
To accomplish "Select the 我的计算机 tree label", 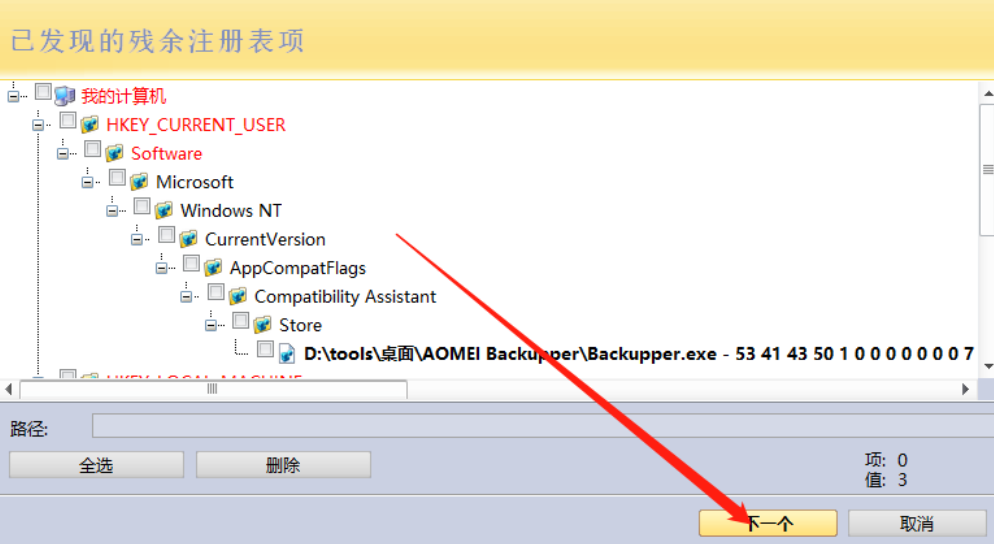I will pos(124,96).
